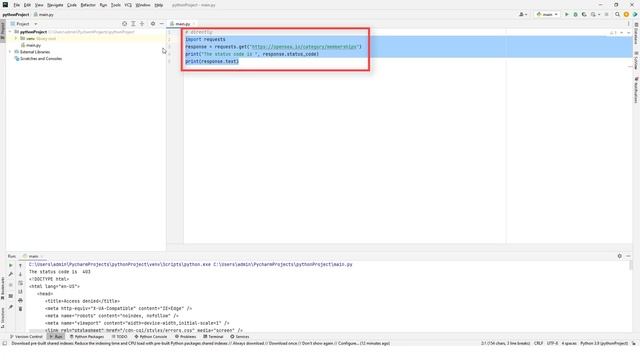Click pythonProject breadcrumb in navigation bar
Screen dimensions: 640x360
[x=16, y=15]
